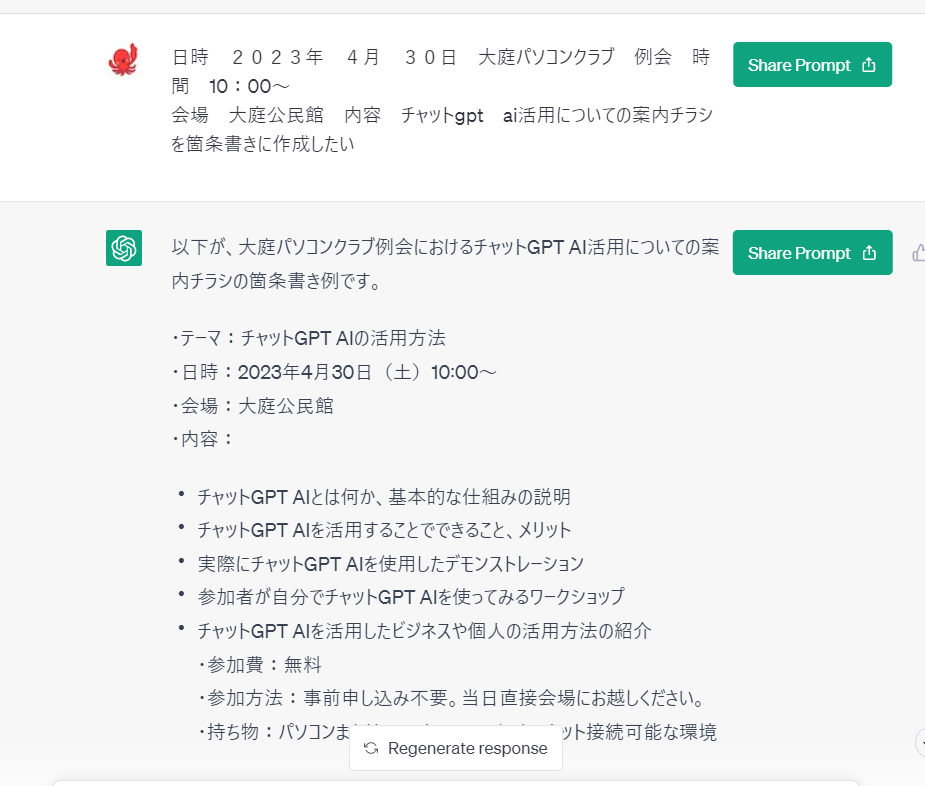Click bullet 'チャットGPT AIを活用することでできること、メリット'

[x=384, y=530]
